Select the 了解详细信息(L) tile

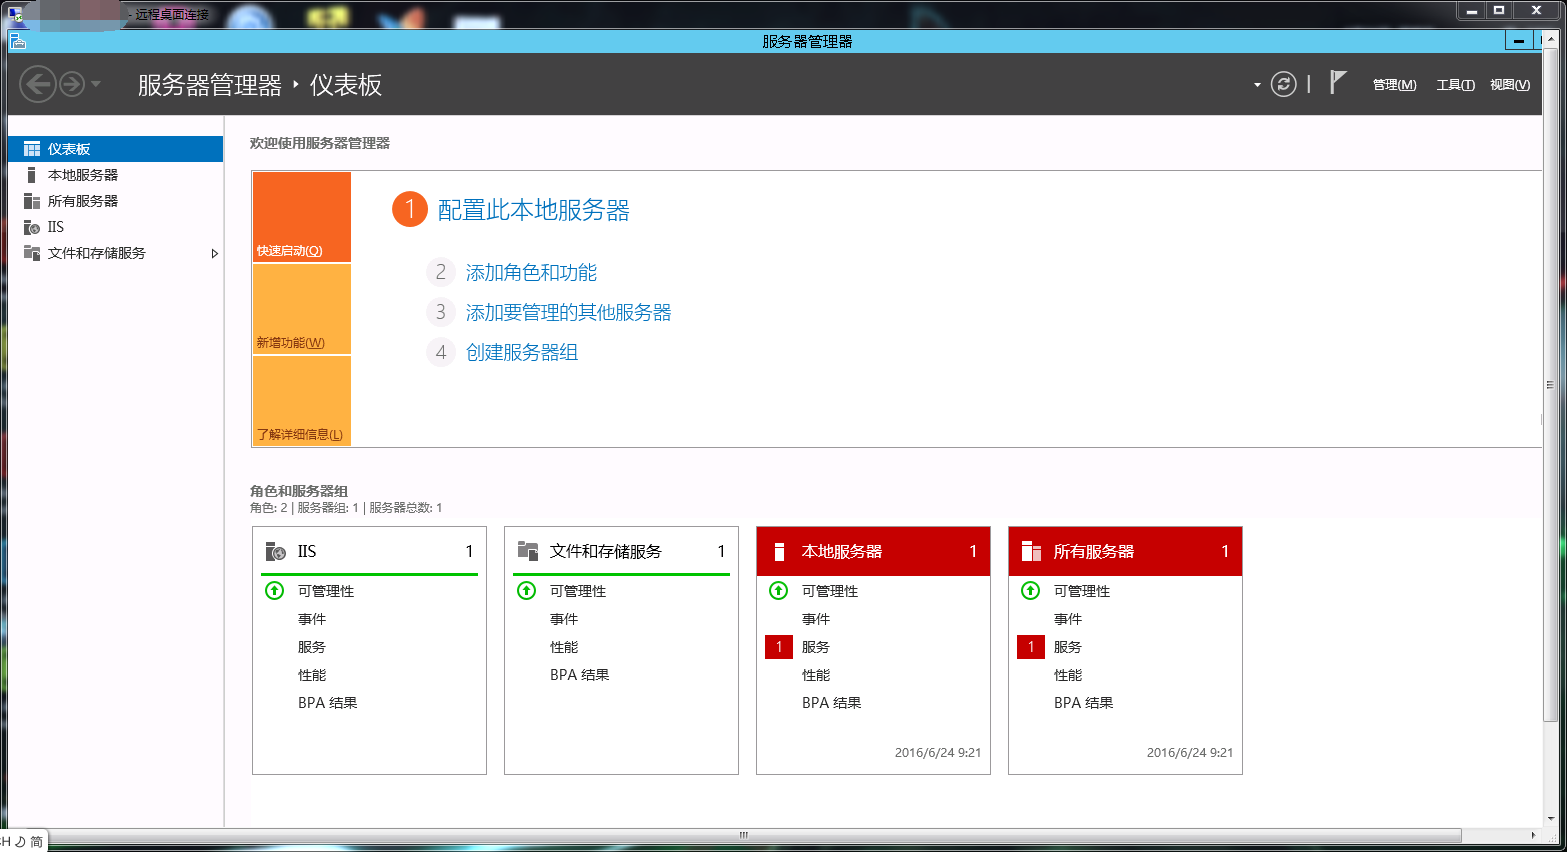(302, 400)
